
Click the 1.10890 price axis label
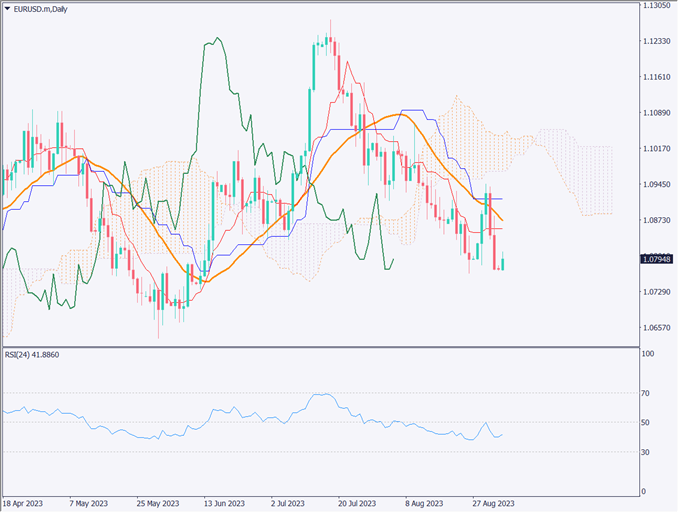[x=657, y=113]
